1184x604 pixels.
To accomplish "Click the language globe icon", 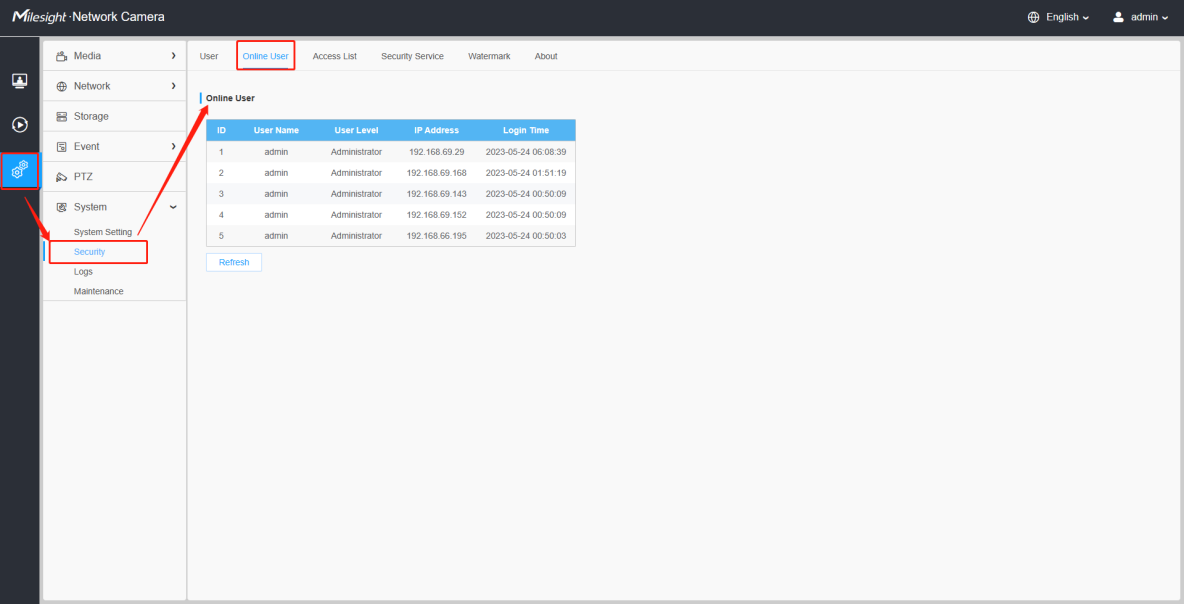I will click(x=1034, y=17).
